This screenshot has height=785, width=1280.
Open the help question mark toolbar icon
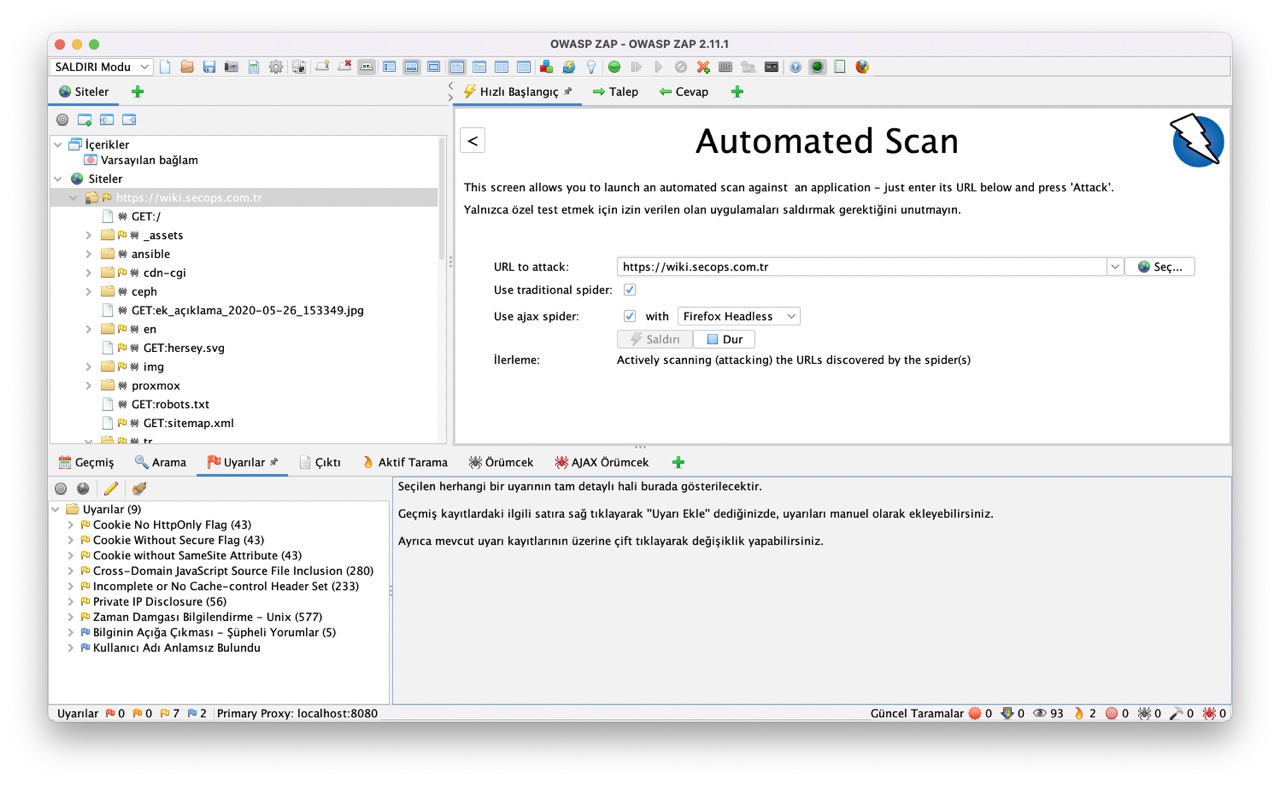pyautogui.click(x=796, y=67)
